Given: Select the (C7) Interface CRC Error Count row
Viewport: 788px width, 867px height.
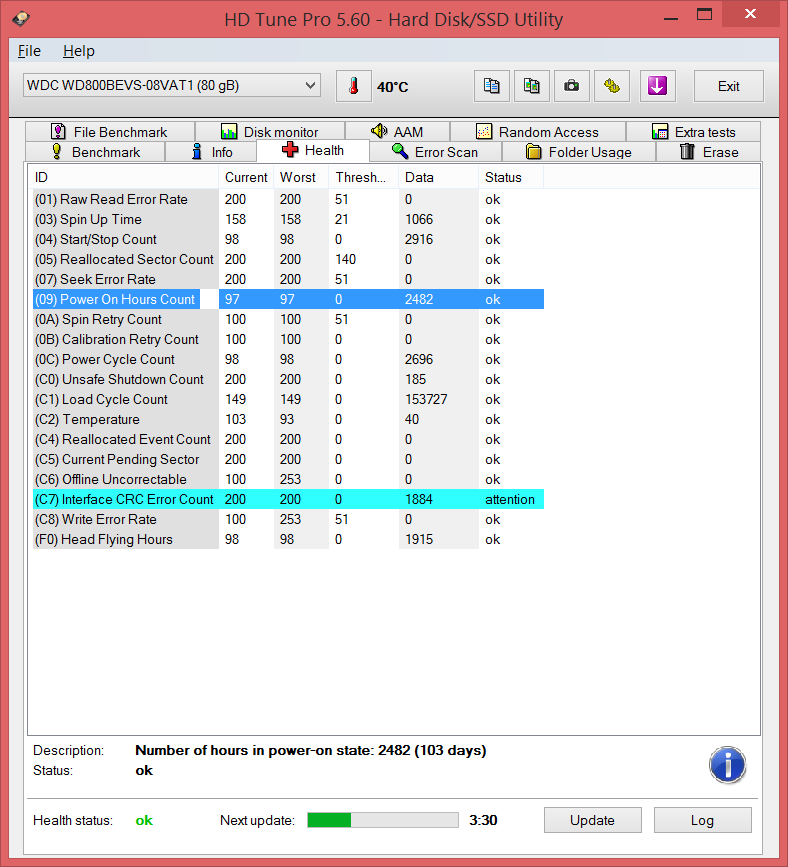Looking at the screenshot, I should click(288, 499).
